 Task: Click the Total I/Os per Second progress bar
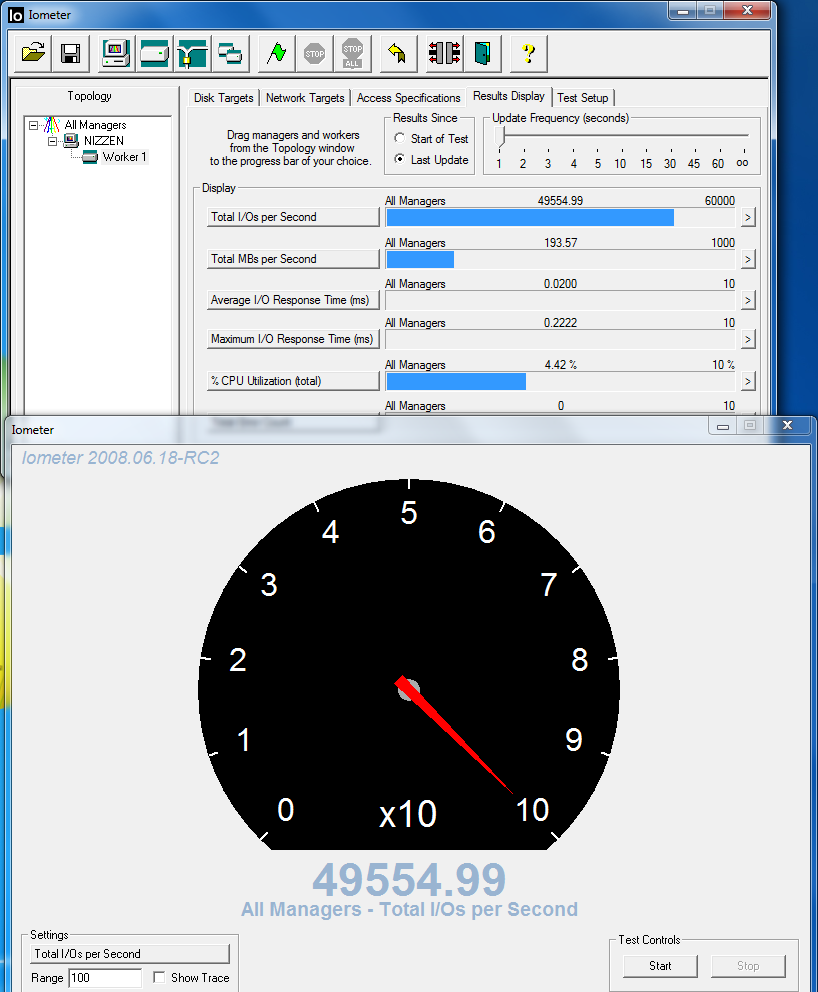[560, 218]
